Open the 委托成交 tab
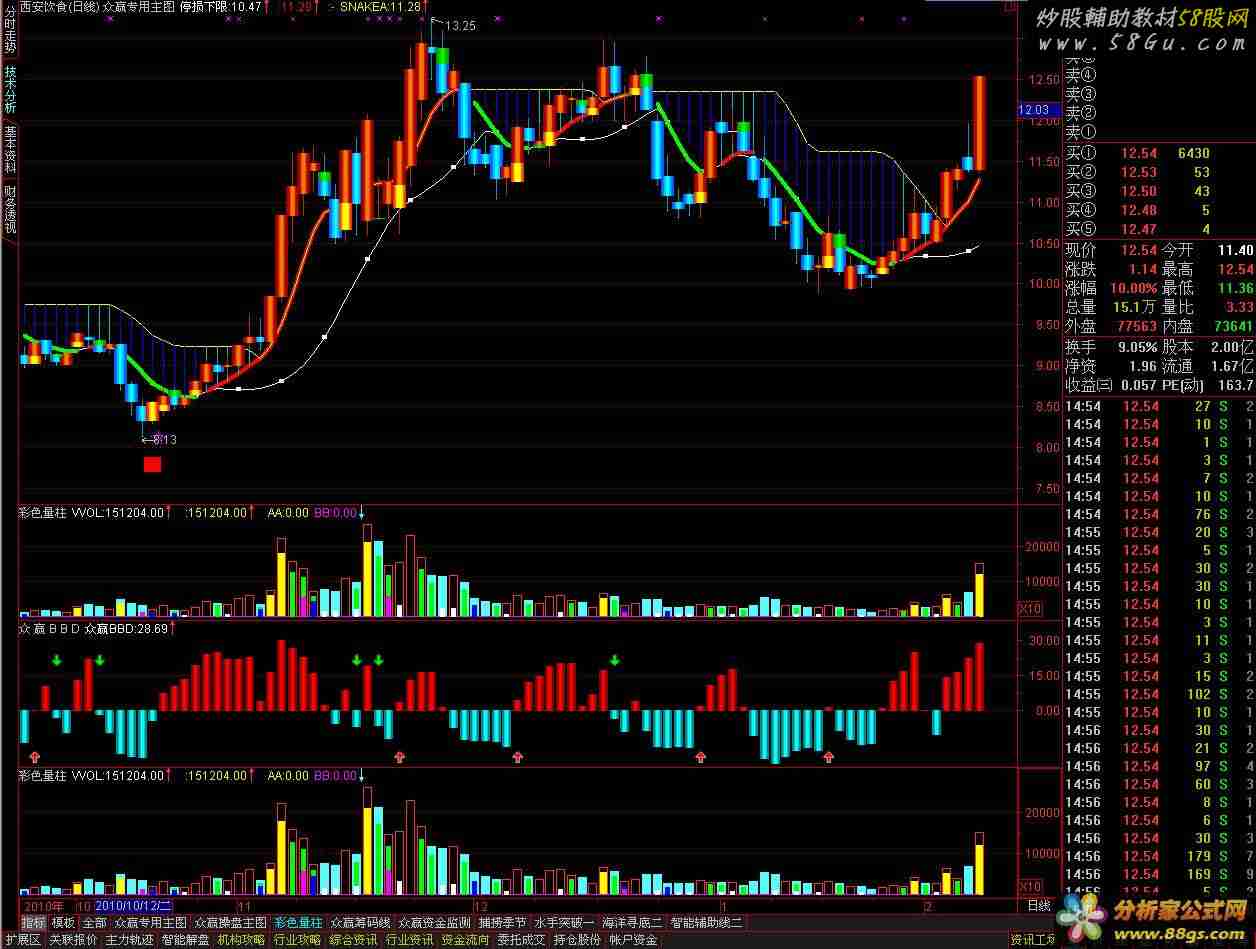Image resolution: width=1256 pixels, height=949 pixels. 522,940
